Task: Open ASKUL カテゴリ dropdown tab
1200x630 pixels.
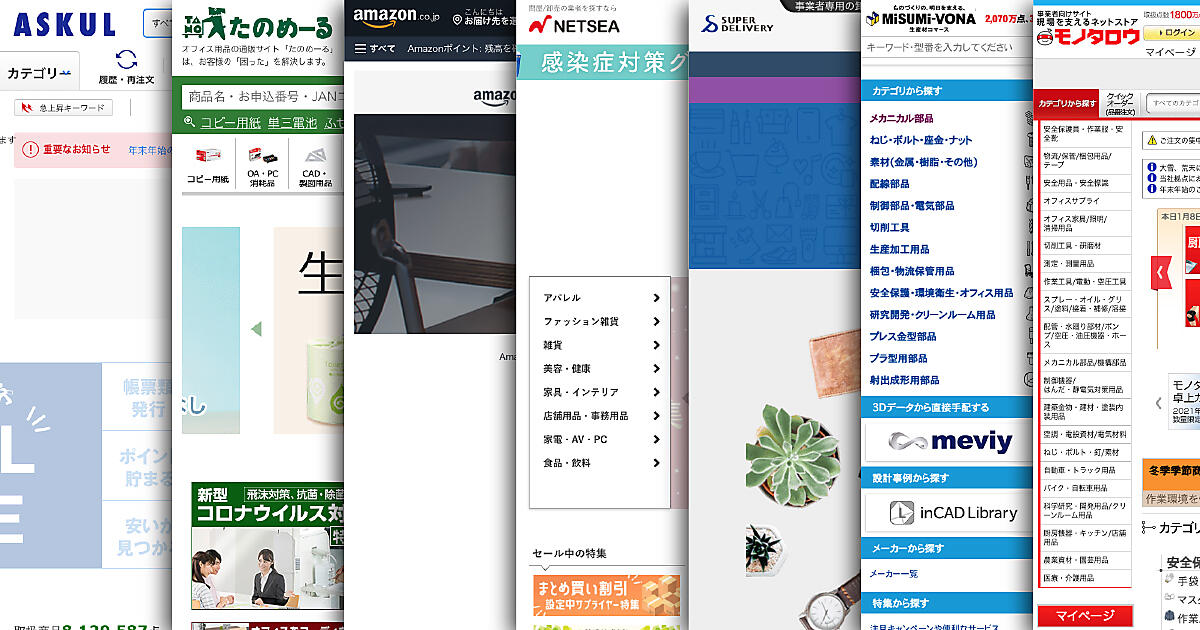Action: pos(39,73)
